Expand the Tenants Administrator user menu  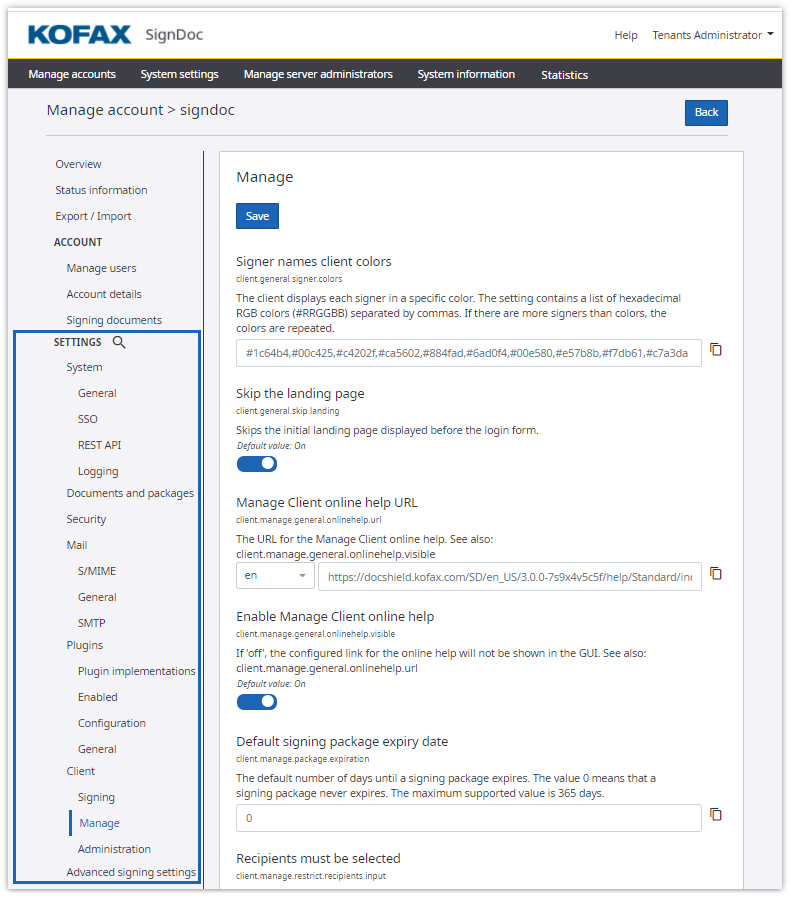(x=713, y=35)
